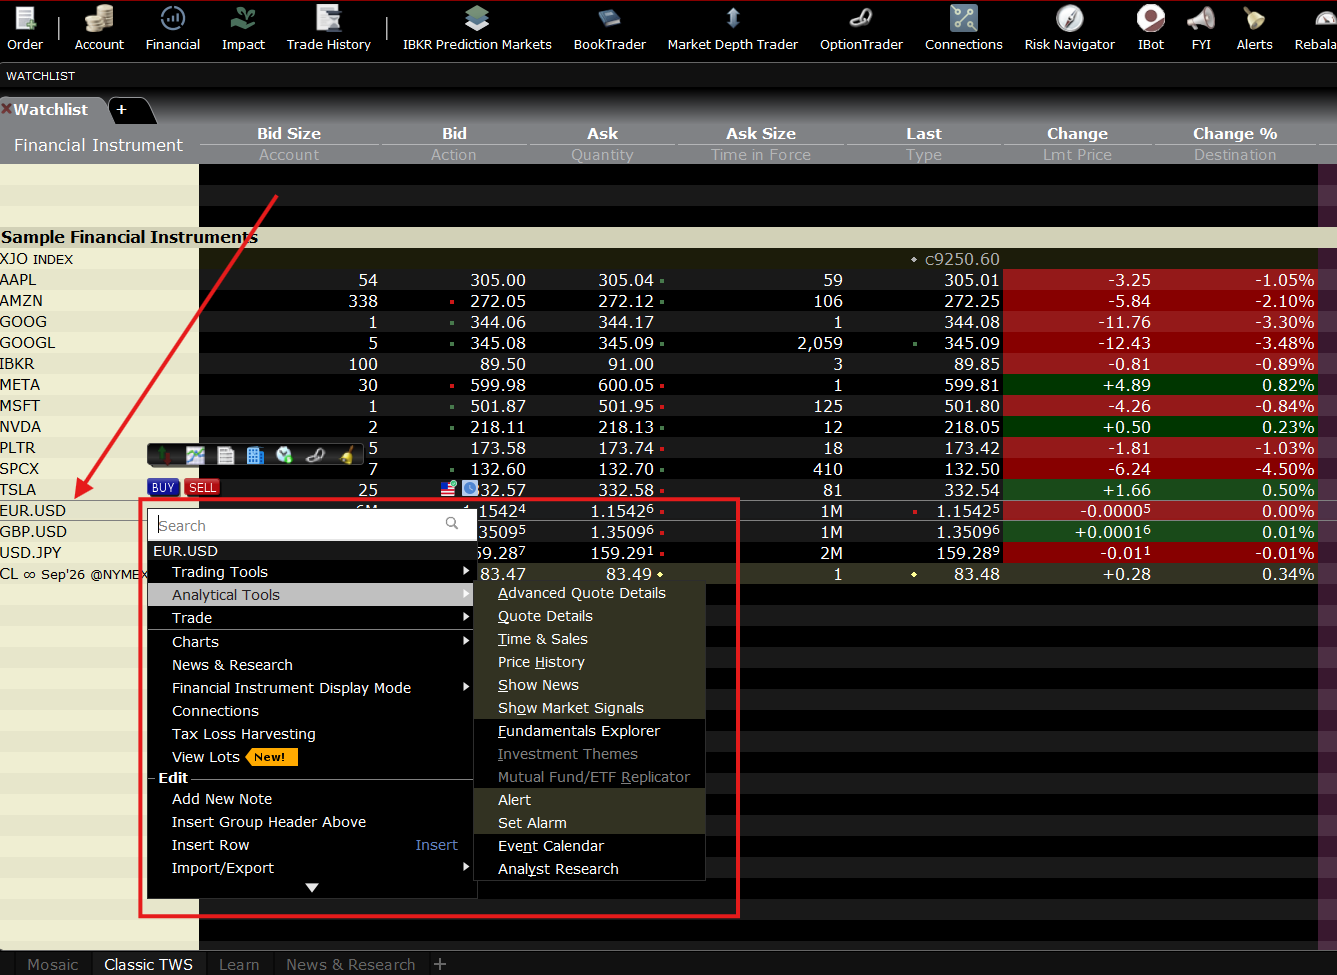
Task: Sort by the Change % column header
Action: click(1235, 133)
